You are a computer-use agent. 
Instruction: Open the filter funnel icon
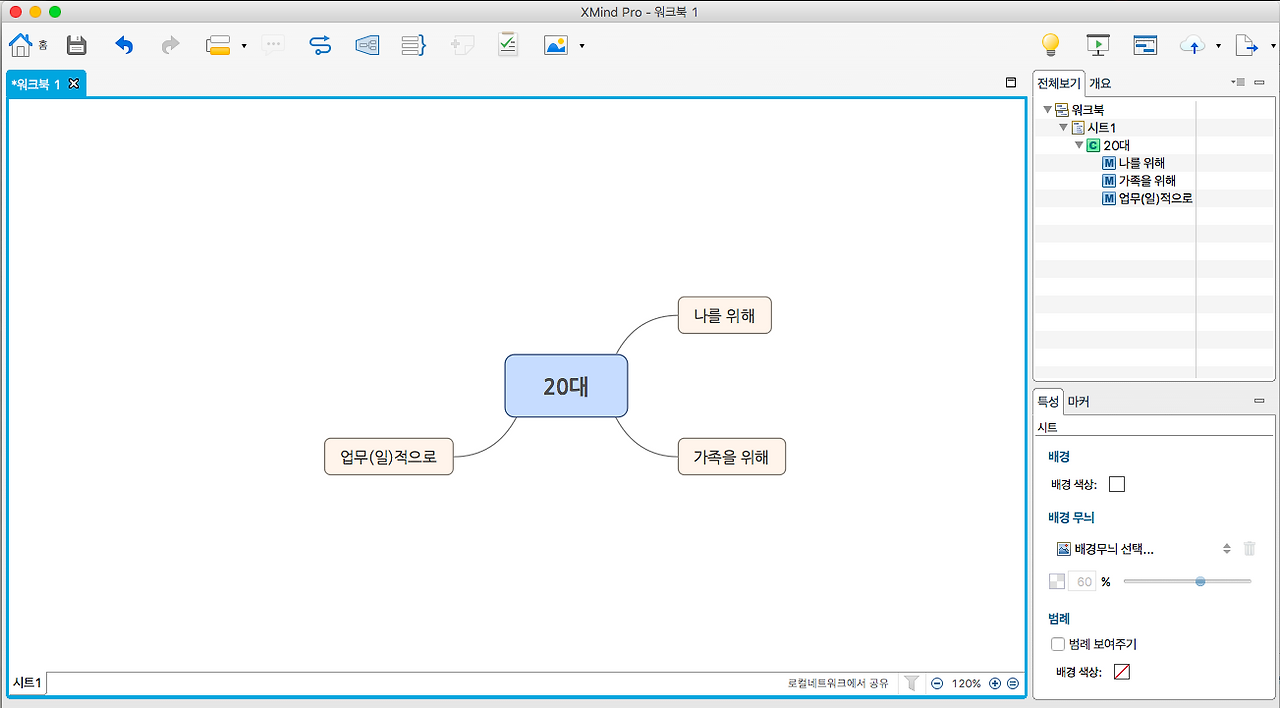coord(911,683)
